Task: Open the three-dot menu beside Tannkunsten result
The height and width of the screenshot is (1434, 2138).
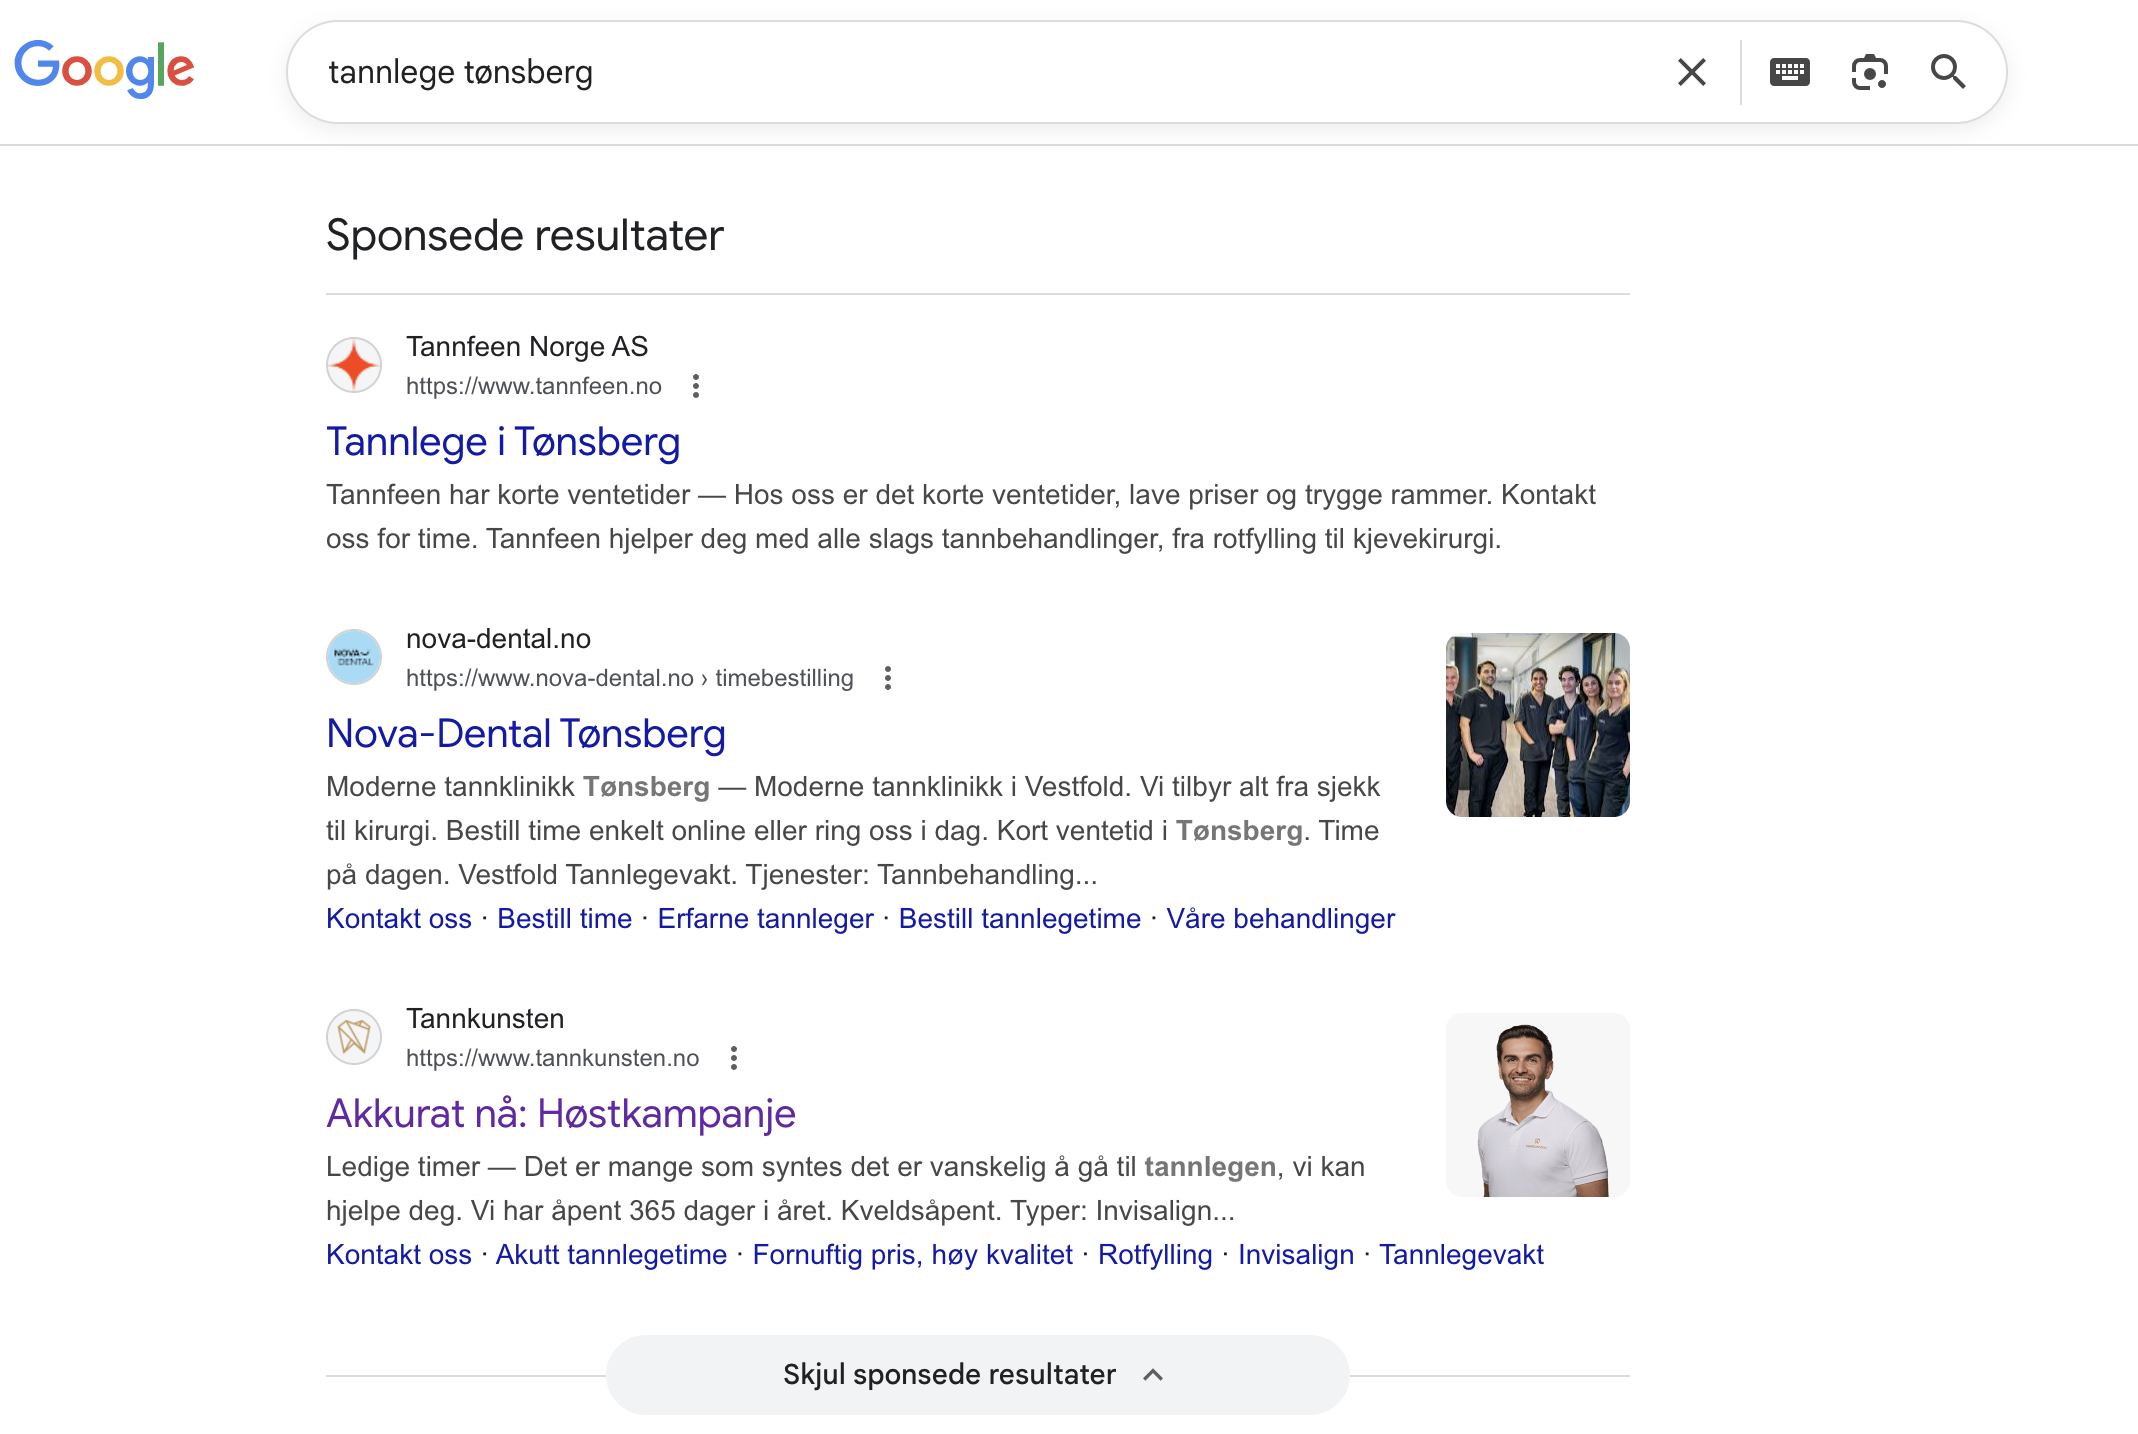Action: [x=735, y=1058]
